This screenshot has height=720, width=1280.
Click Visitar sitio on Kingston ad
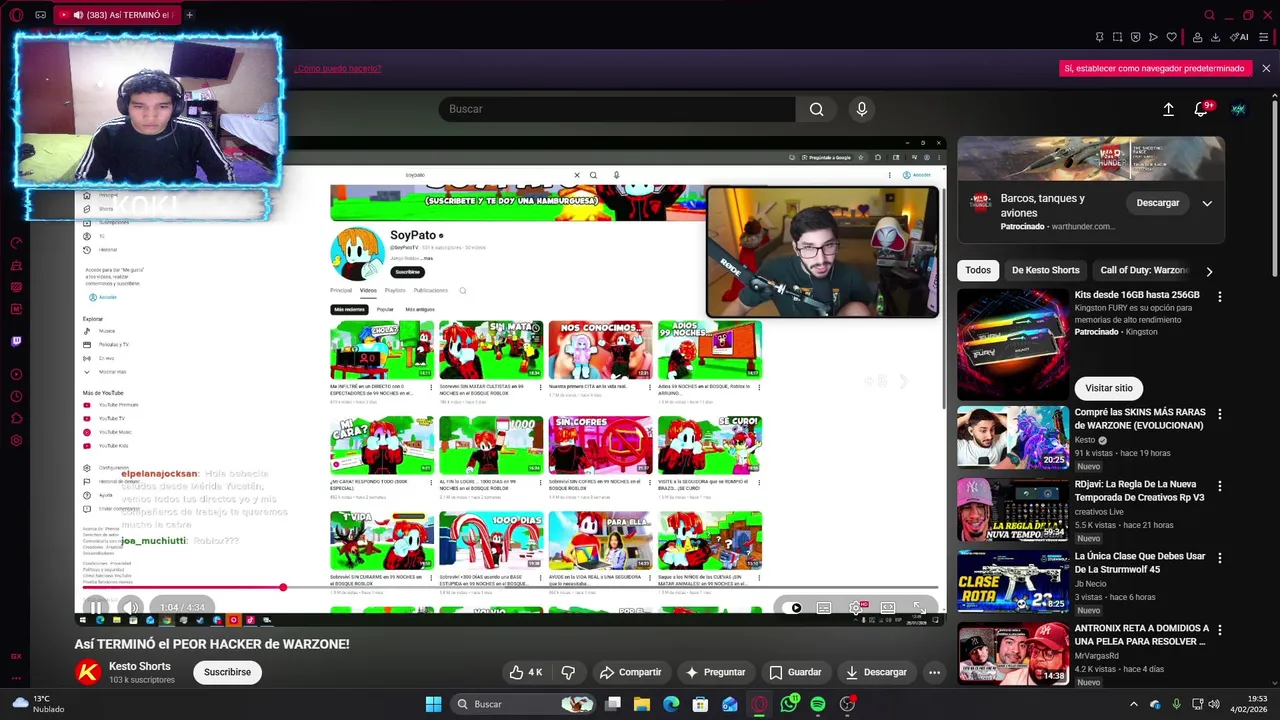pyautogui.click(x=1109, y=388)
